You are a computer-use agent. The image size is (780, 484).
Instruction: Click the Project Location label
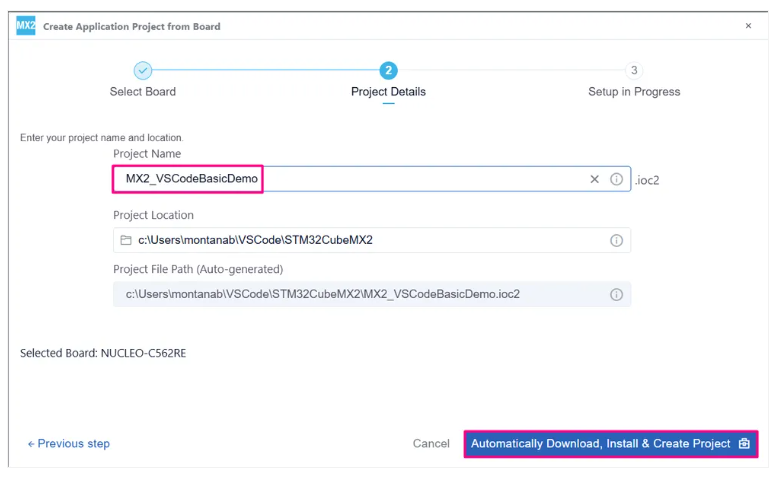coord(153,215)
